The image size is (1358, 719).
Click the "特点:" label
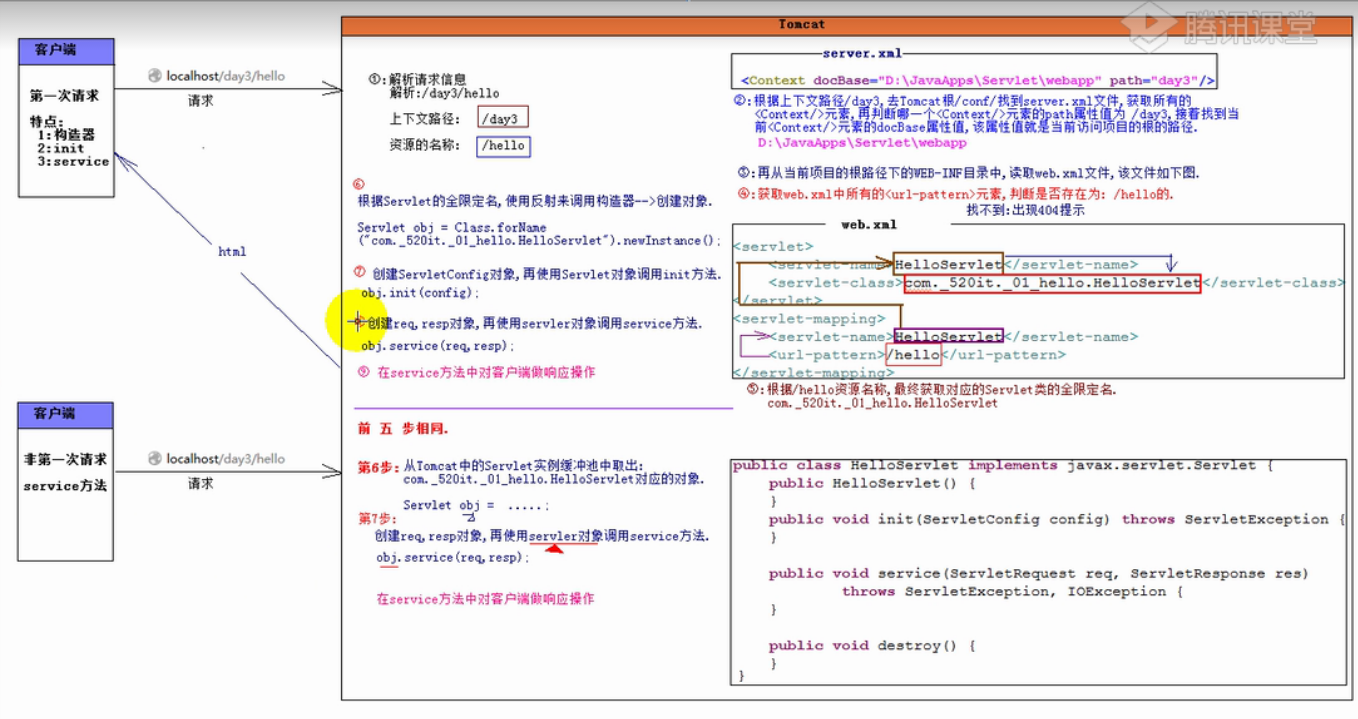(x=47, y=121)
